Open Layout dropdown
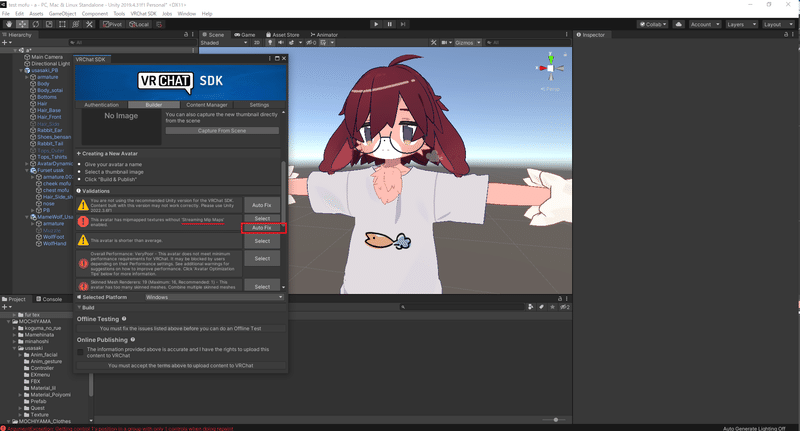Image resolution: width=800 pixels, height=431 pixels. pyautogui.click(x=778, y=24)
